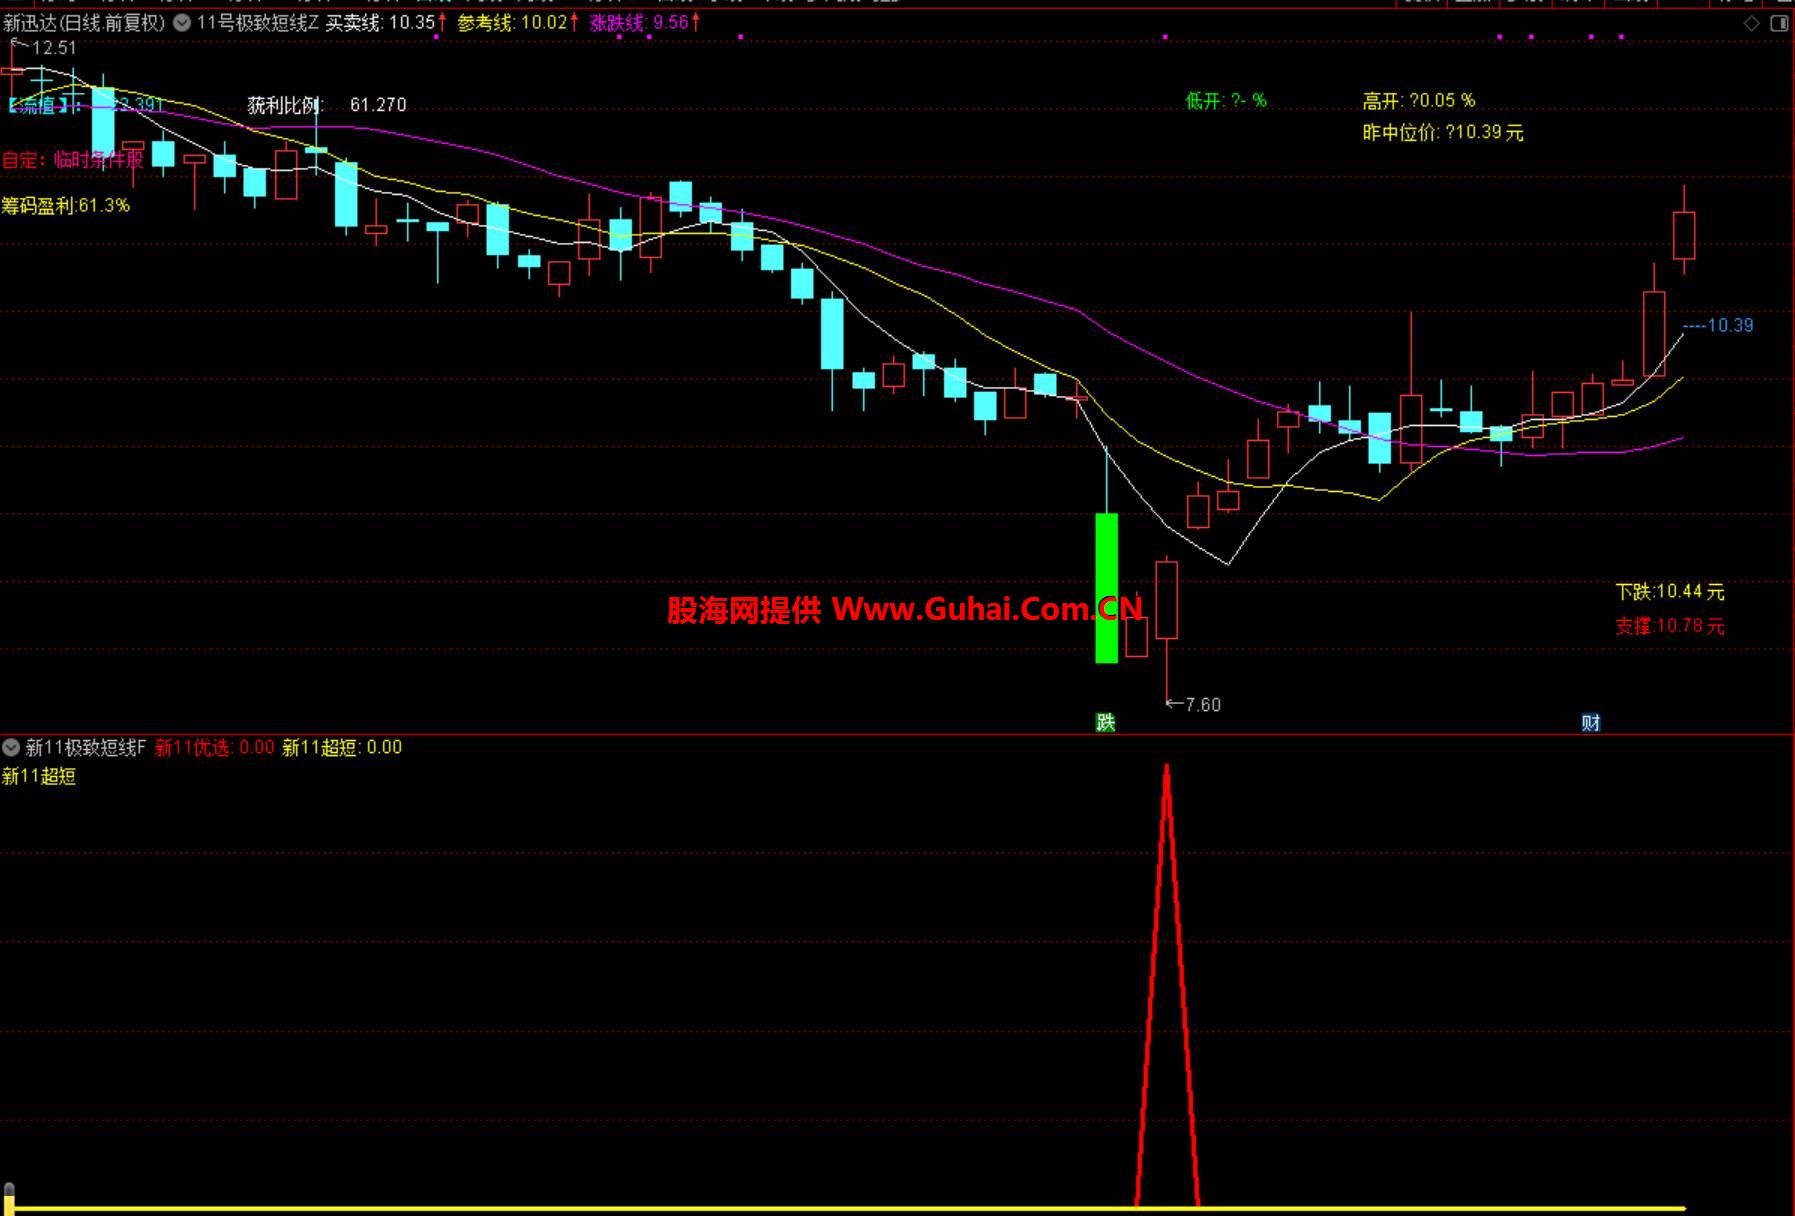Click the 涨跌线: 9.56 value
This screenshot has width=1795, height=1216.
point(645,22)
